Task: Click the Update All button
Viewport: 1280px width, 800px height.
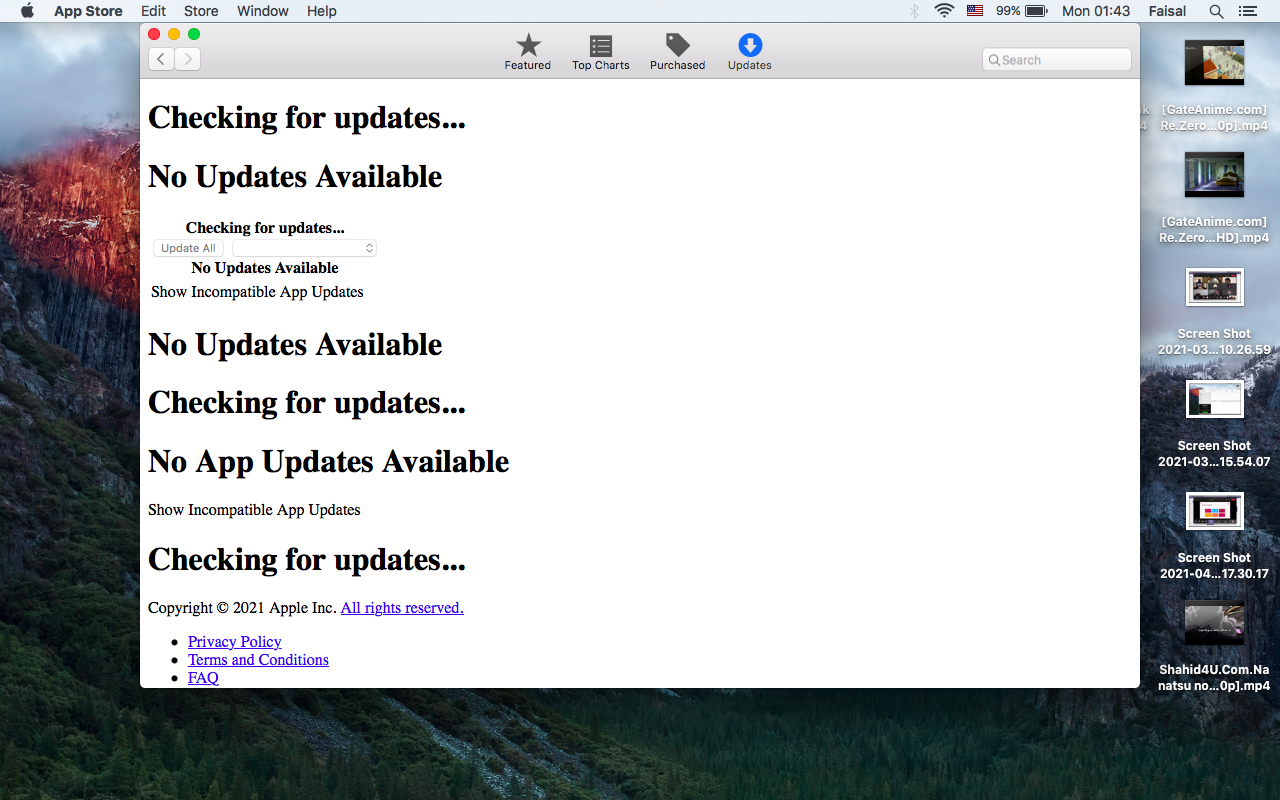Action: pyautogui.click(x=188, y=248)
